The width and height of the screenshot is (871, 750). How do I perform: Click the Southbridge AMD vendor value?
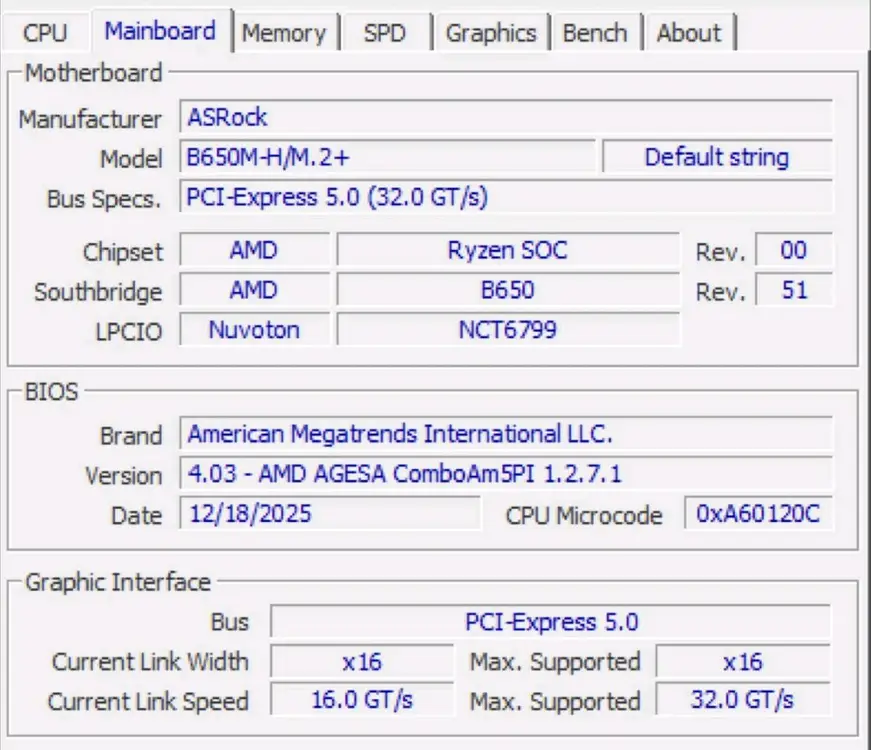click(x=254, y=290)
